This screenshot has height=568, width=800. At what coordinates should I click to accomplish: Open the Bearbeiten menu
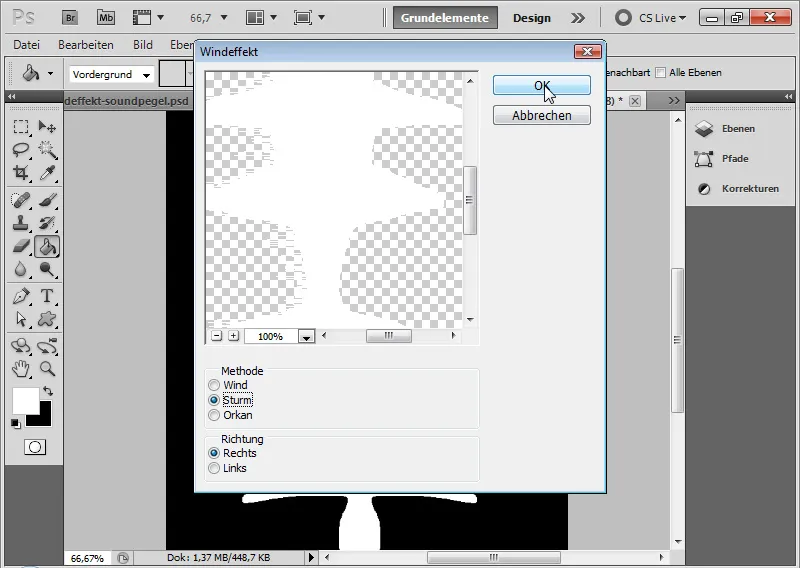86,45
